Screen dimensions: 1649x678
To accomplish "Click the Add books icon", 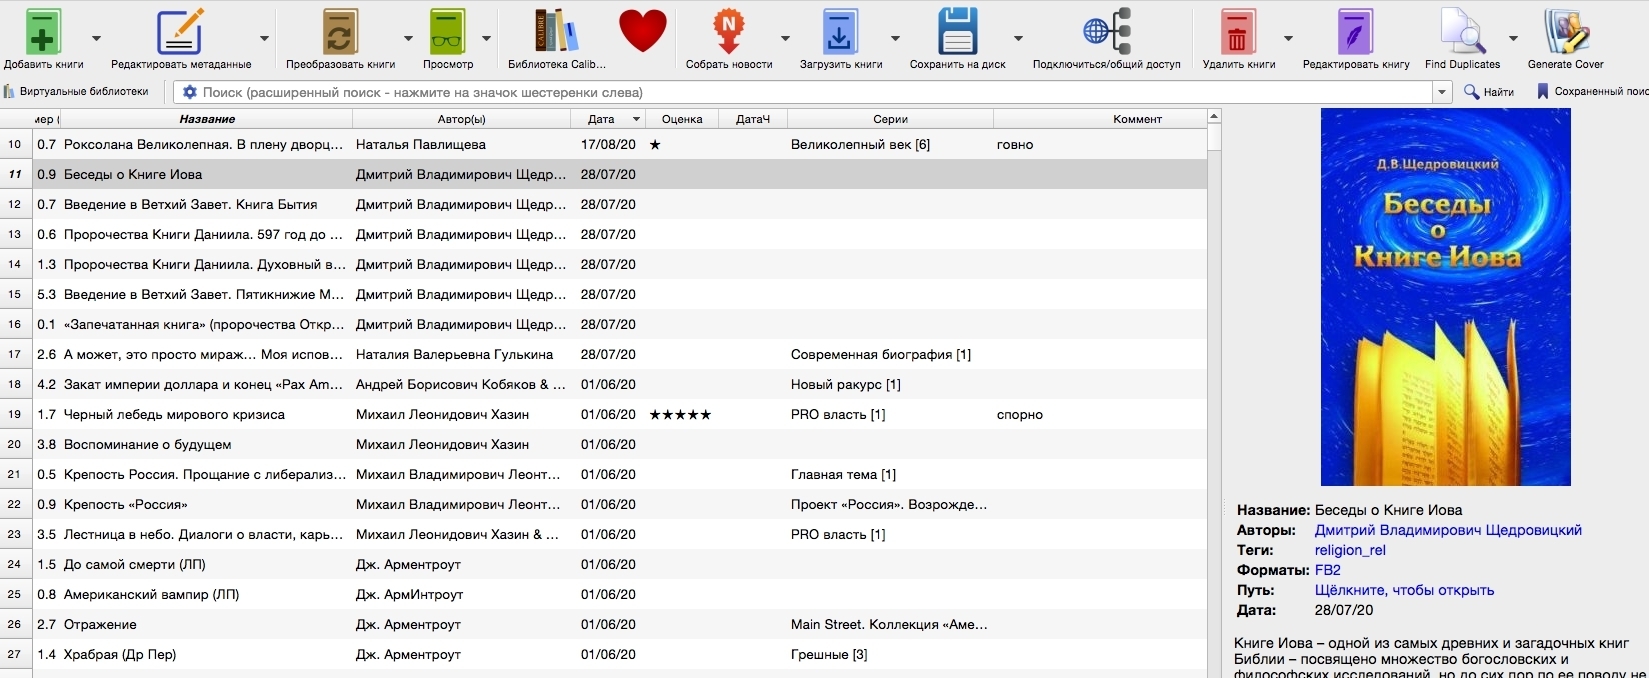I will pos(43,33).
